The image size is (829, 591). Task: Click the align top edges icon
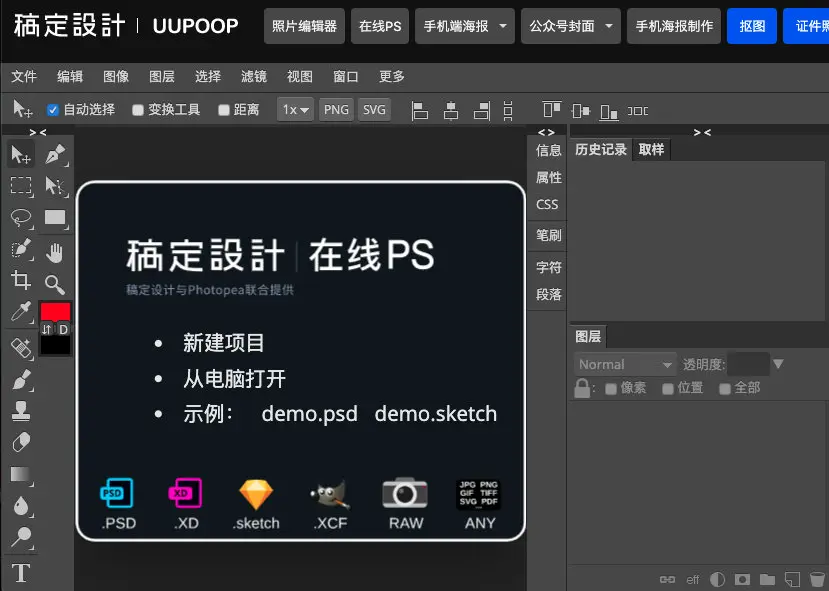pos(551,109)
